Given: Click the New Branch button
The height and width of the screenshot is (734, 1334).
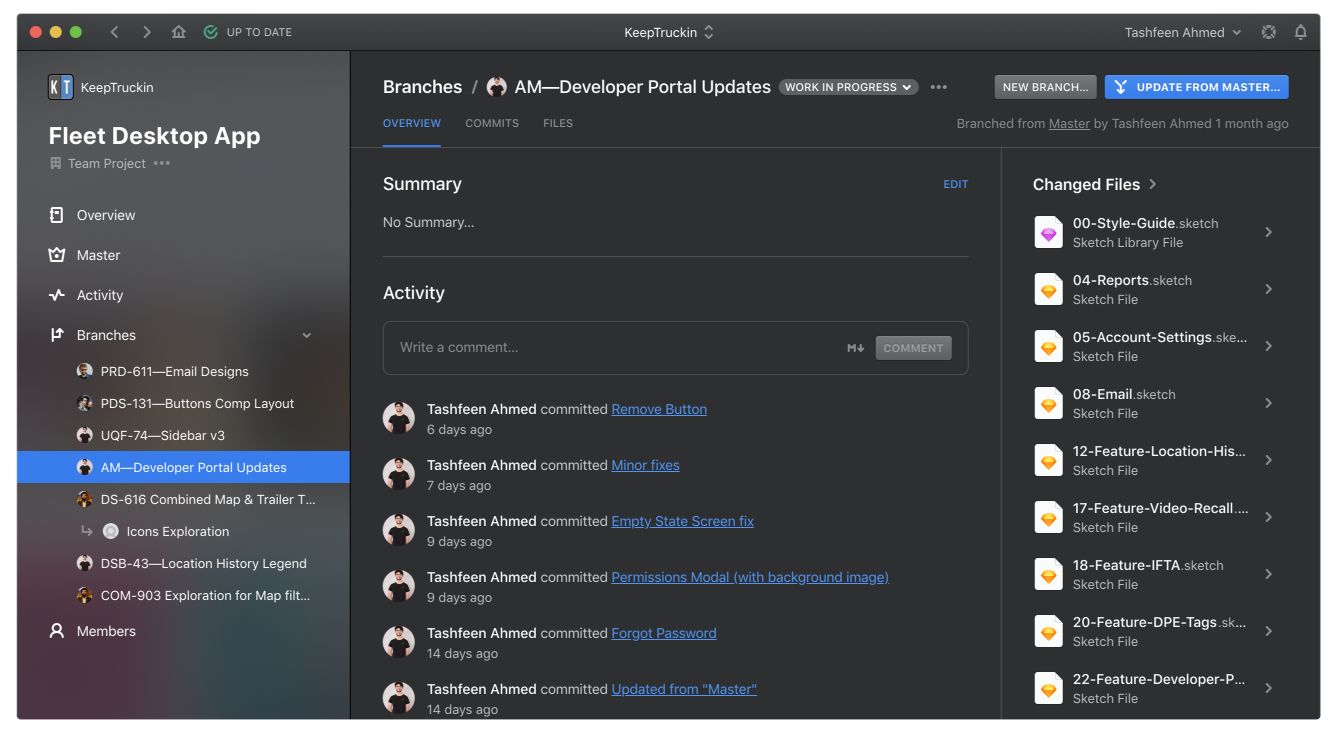Looking at the screenshot, I should click(x=1045, y=87).
